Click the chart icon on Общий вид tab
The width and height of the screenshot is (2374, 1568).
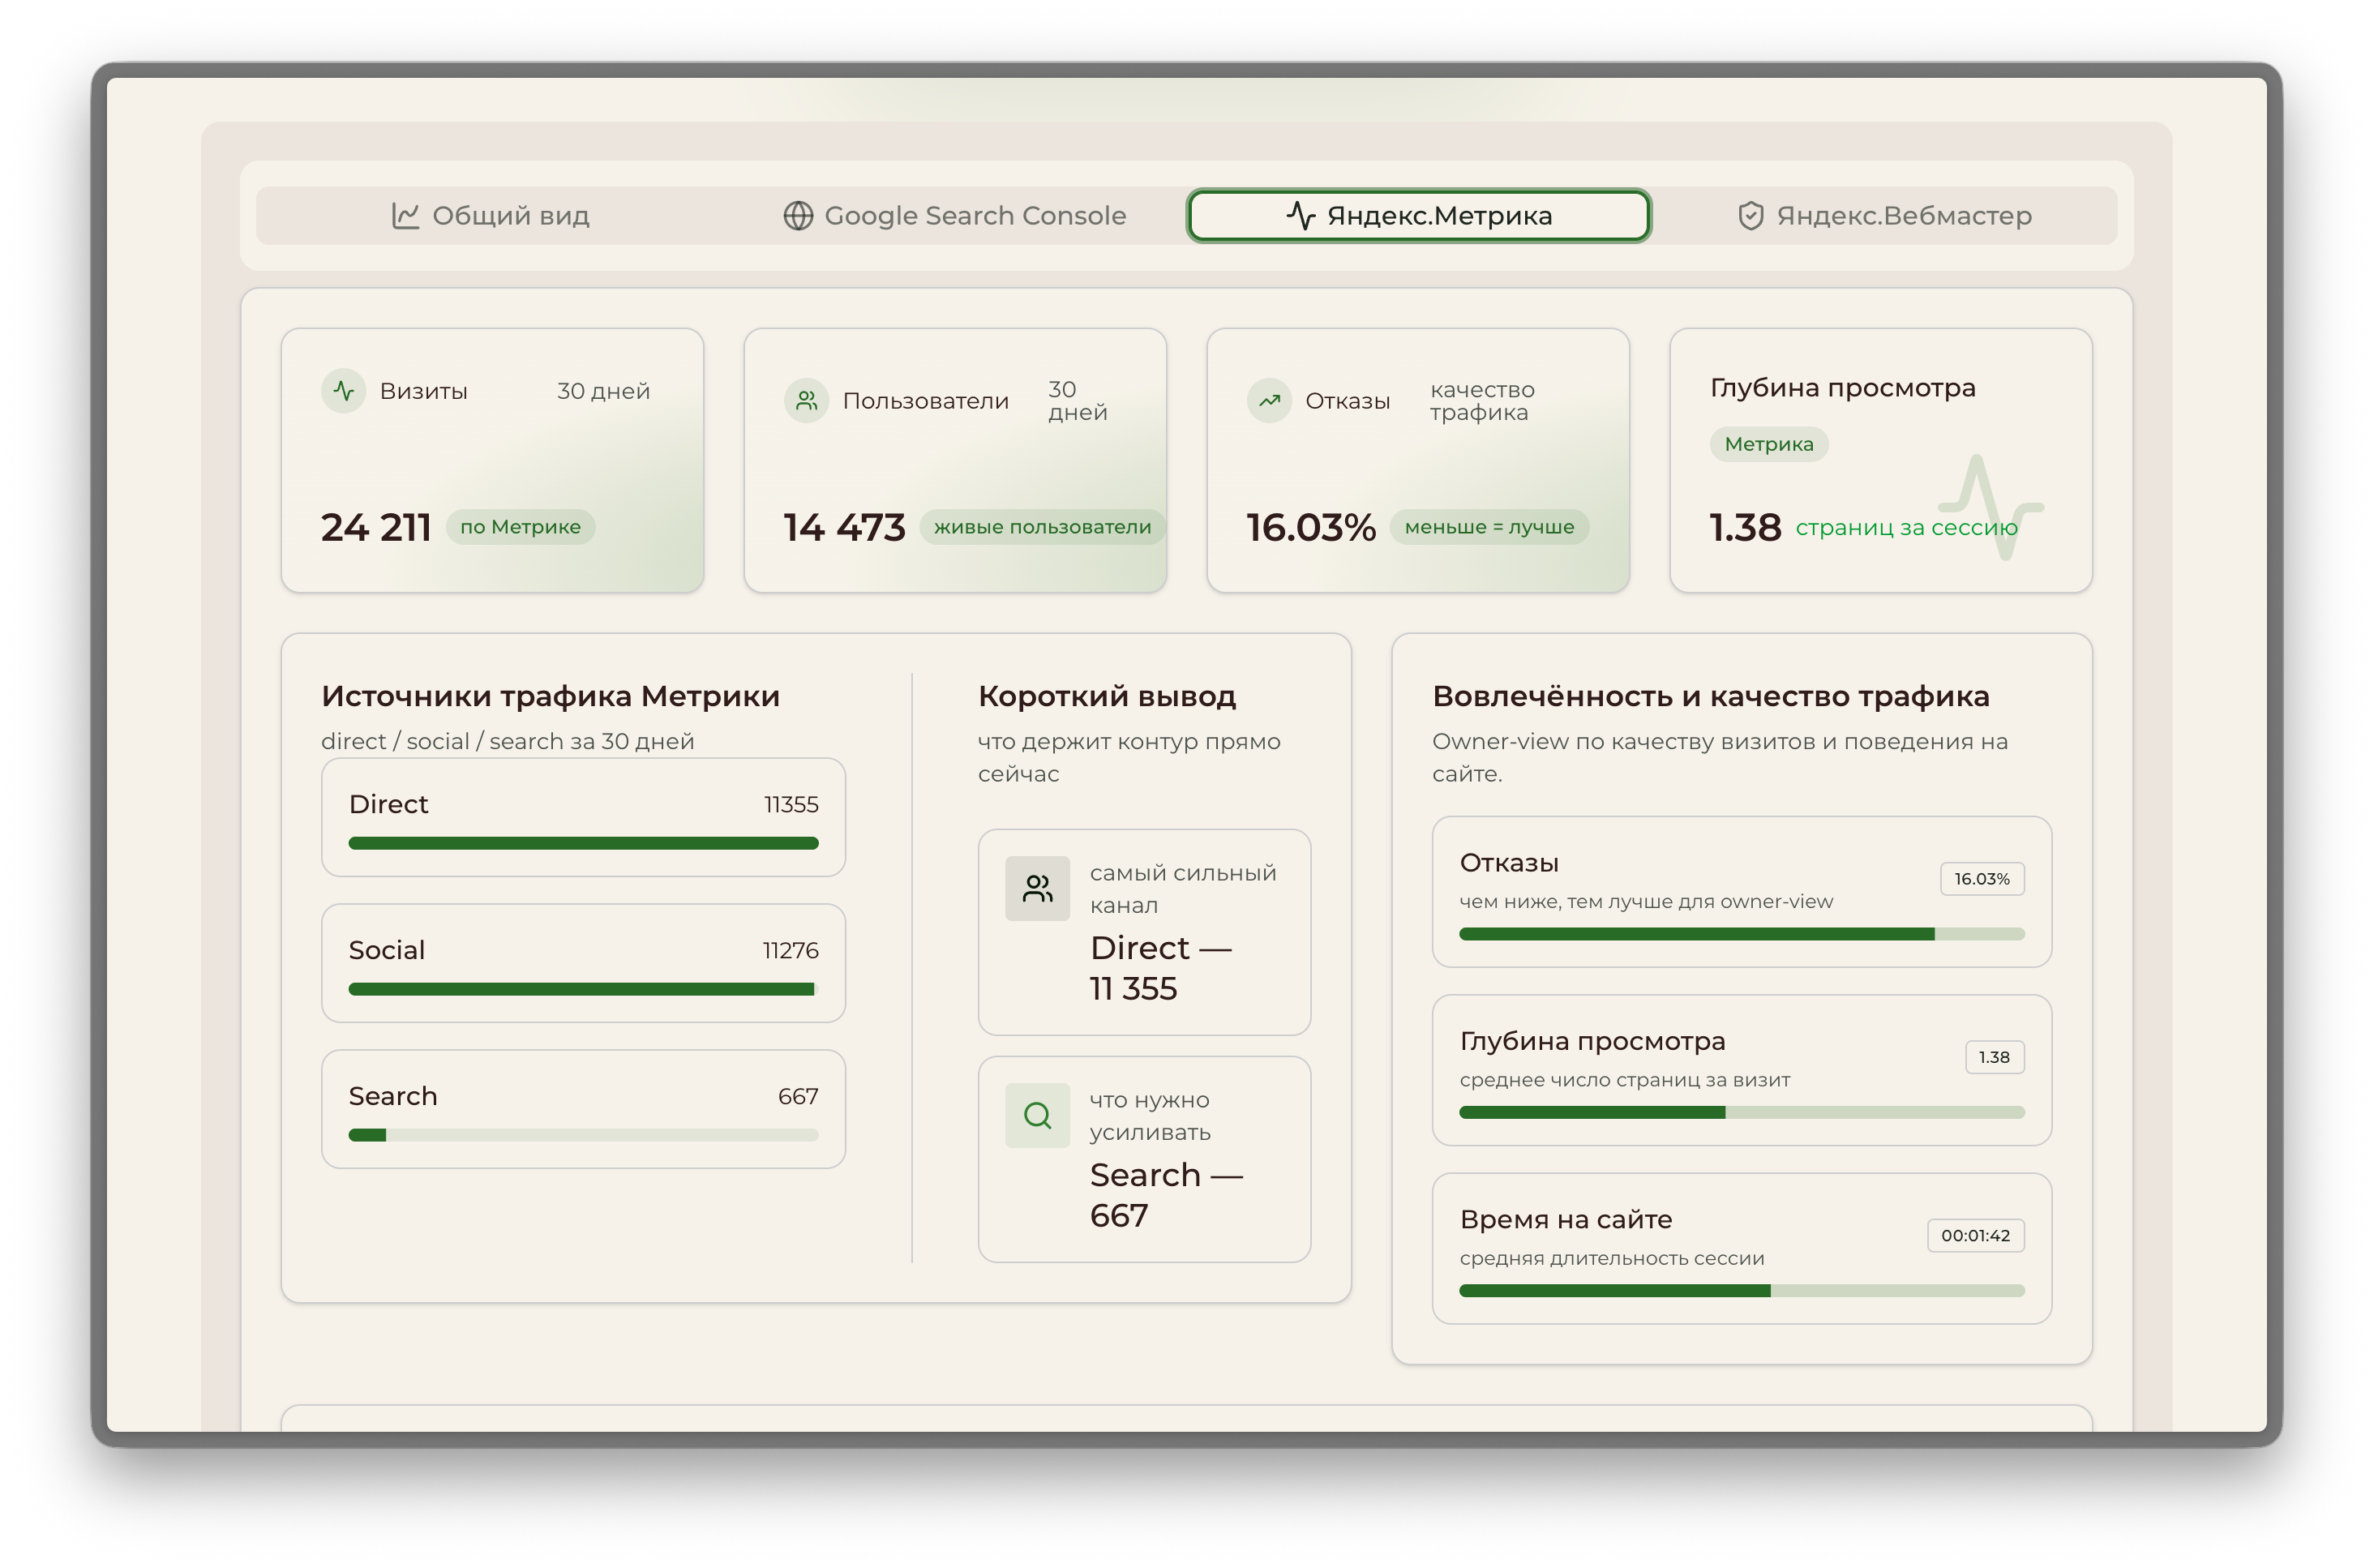(x=405, y=216)
